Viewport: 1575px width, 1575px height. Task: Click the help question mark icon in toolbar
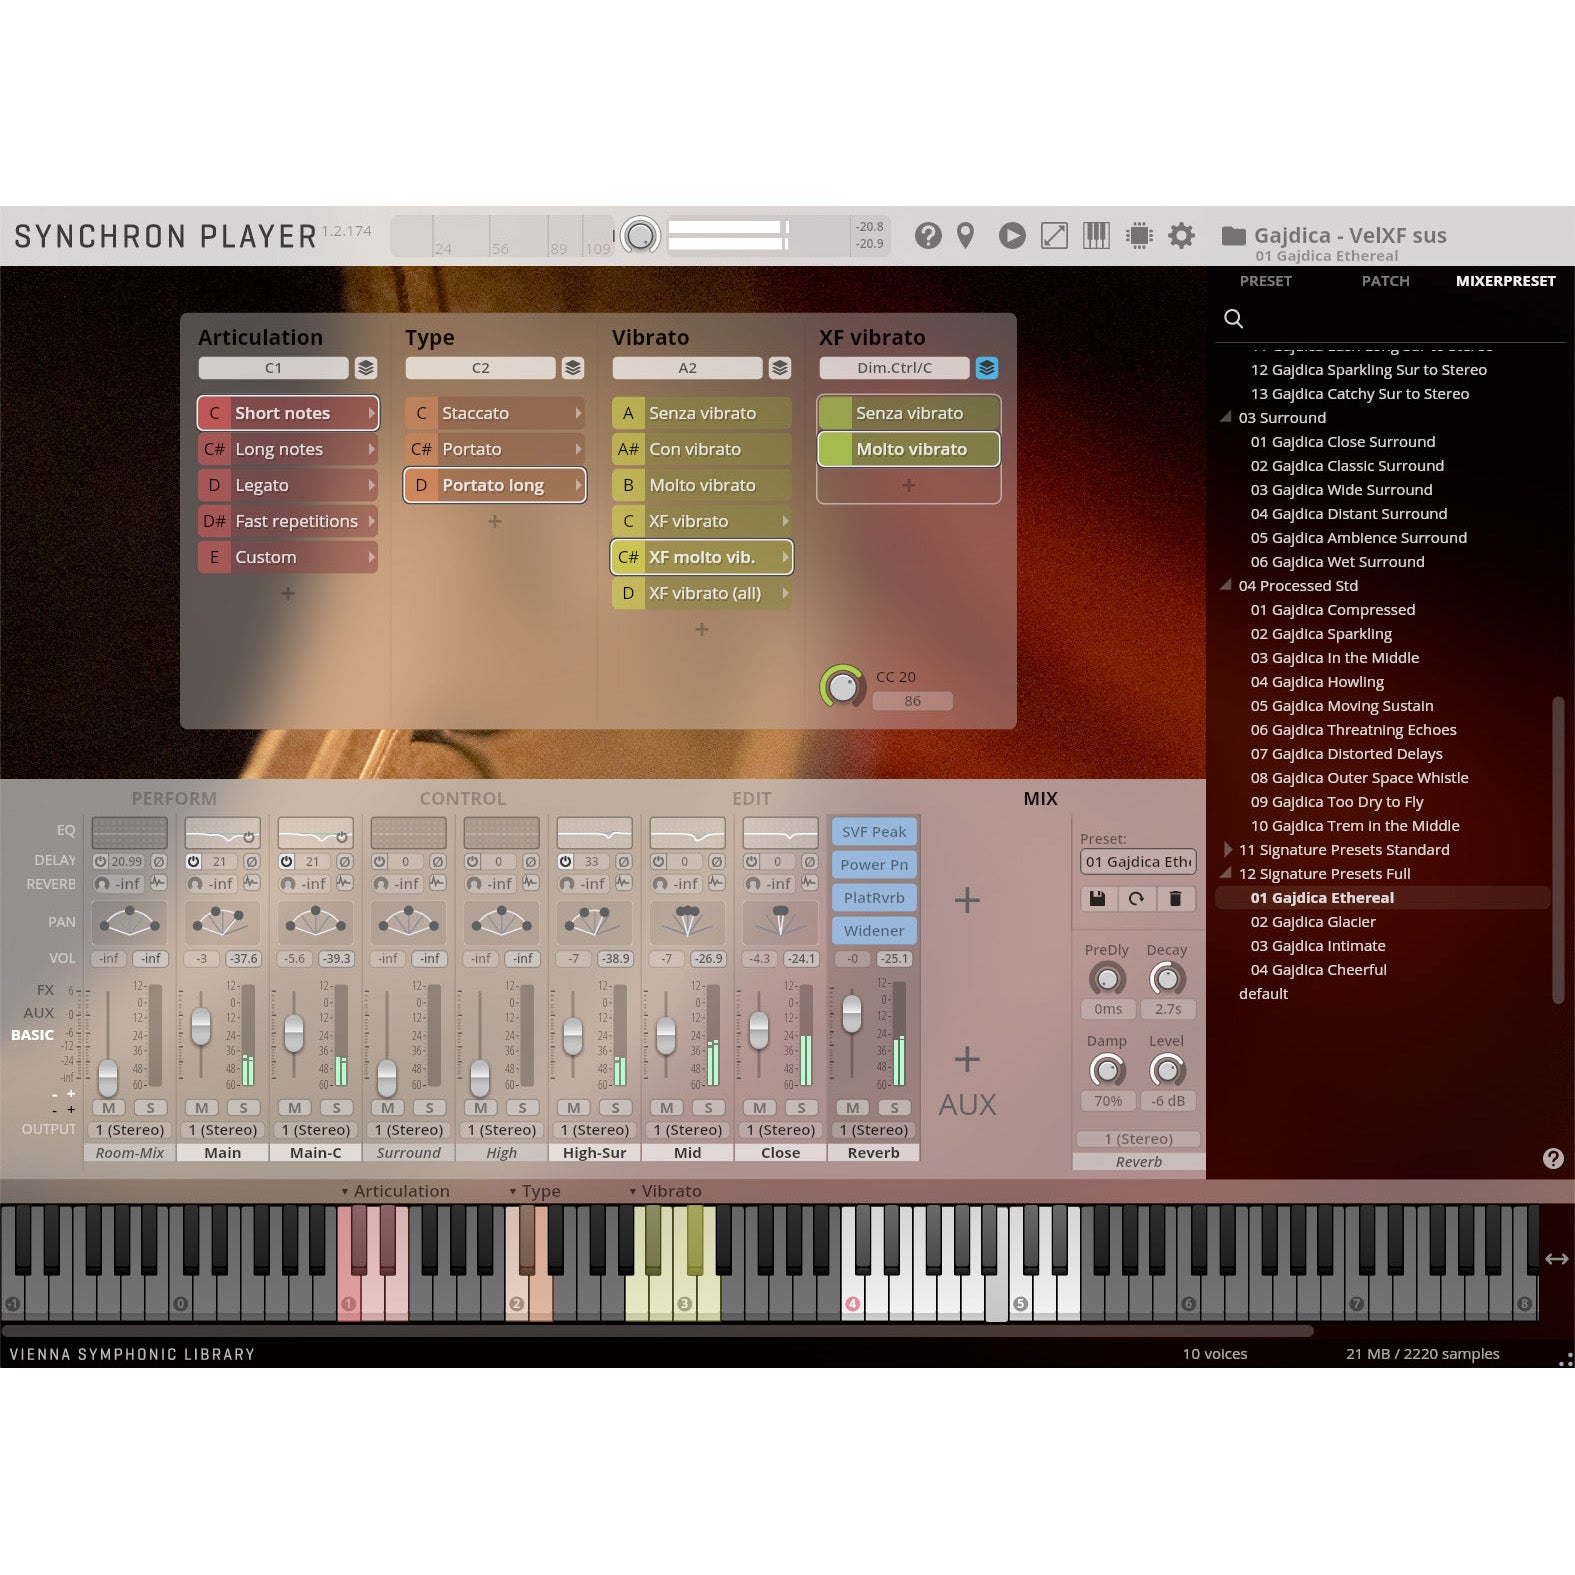coord(928,236)
